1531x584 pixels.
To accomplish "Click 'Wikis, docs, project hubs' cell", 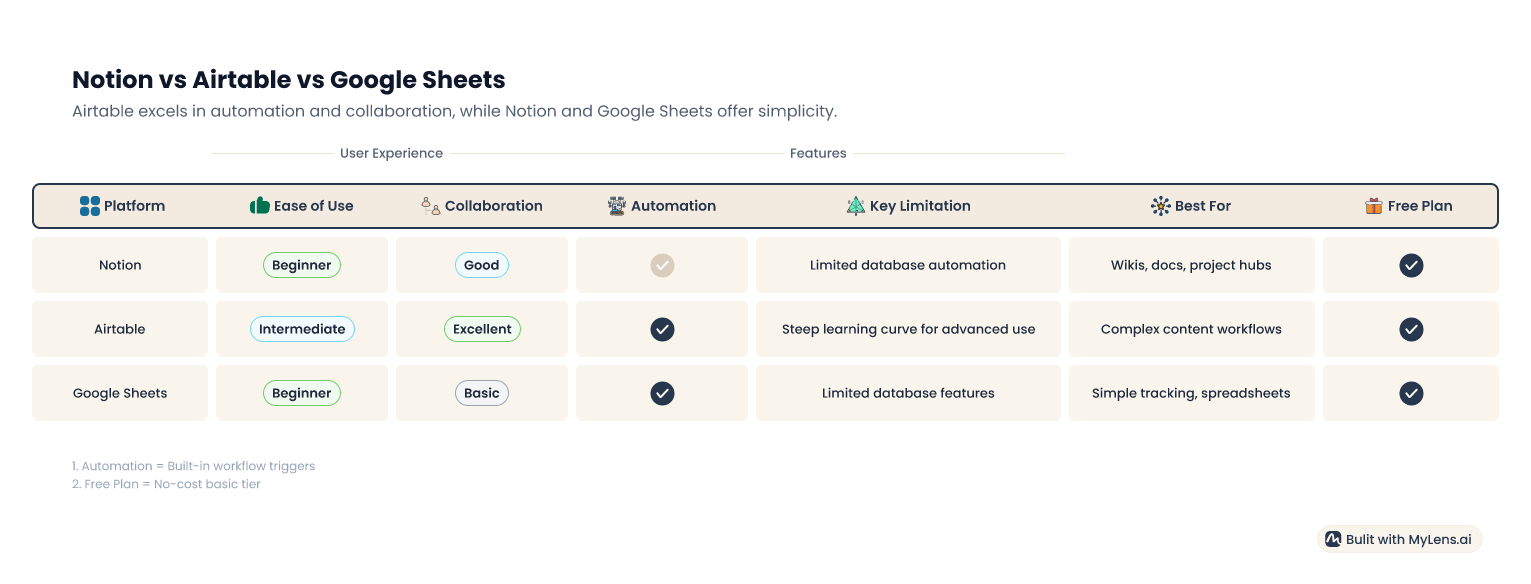I will [x=1191, y=265].
